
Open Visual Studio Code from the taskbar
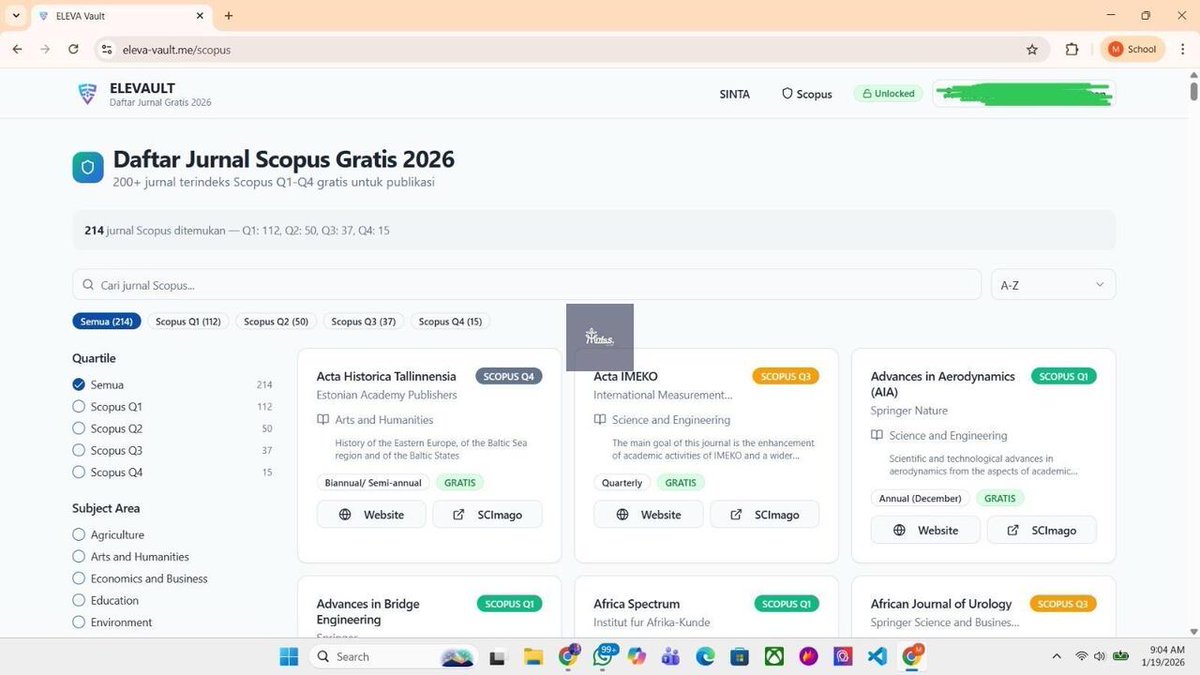pos(877,656)
